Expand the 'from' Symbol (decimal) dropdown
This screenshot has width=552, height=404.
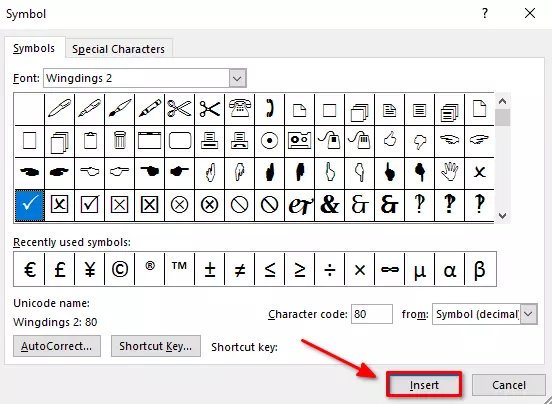tap(529, 314)
